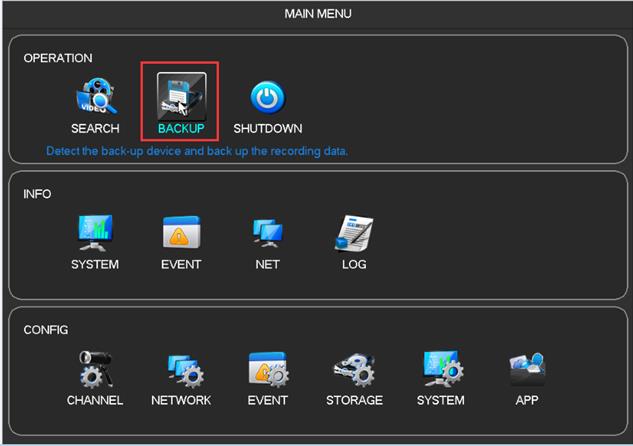
Task: Click the LOG text label
Action: click(354, 265)
